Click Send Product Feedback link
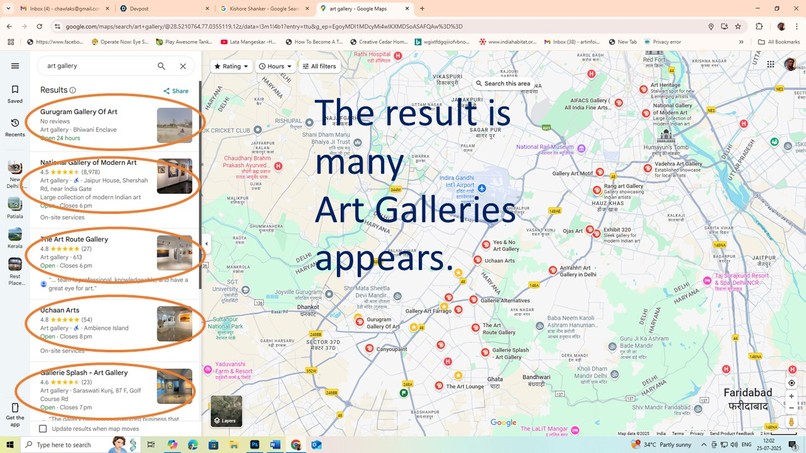Screen dimensions: 806x453 tap(731, 433)
